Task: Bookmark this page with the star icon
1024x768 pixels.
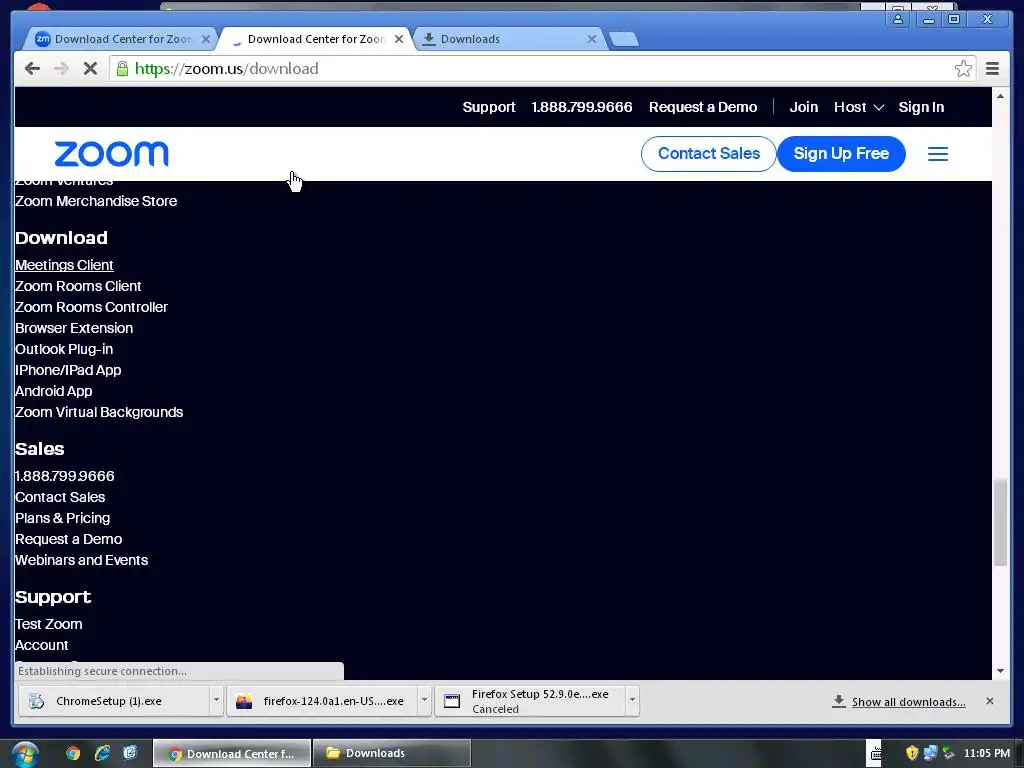Action: (x=963, y=69)
